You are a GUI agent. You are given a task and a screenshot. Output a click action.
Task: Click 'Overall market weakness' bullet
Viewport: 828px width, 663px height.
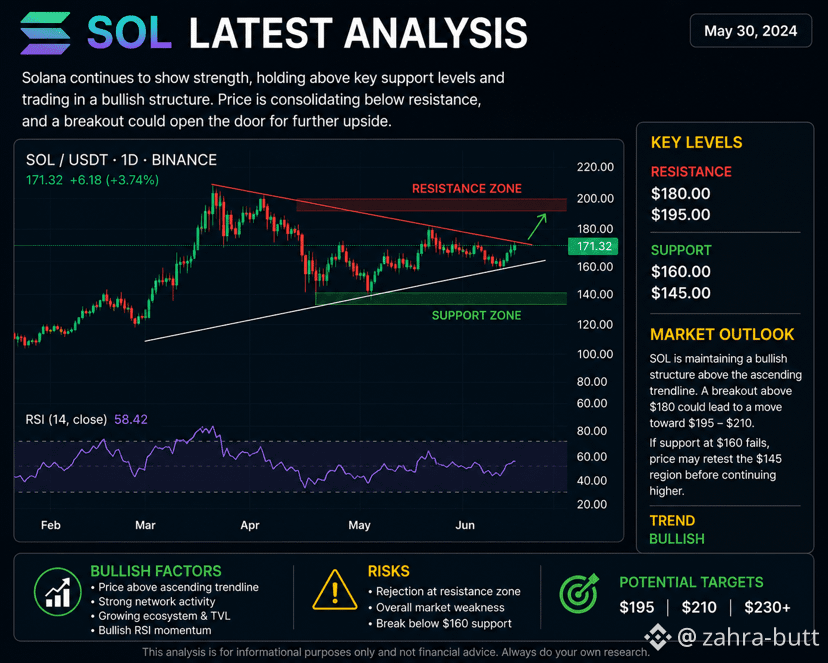[436, 608]
